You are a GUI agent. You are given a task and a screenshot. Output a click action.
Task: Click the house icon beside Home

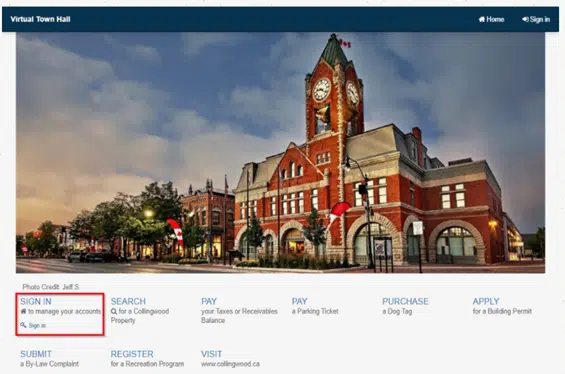point(482,19)
